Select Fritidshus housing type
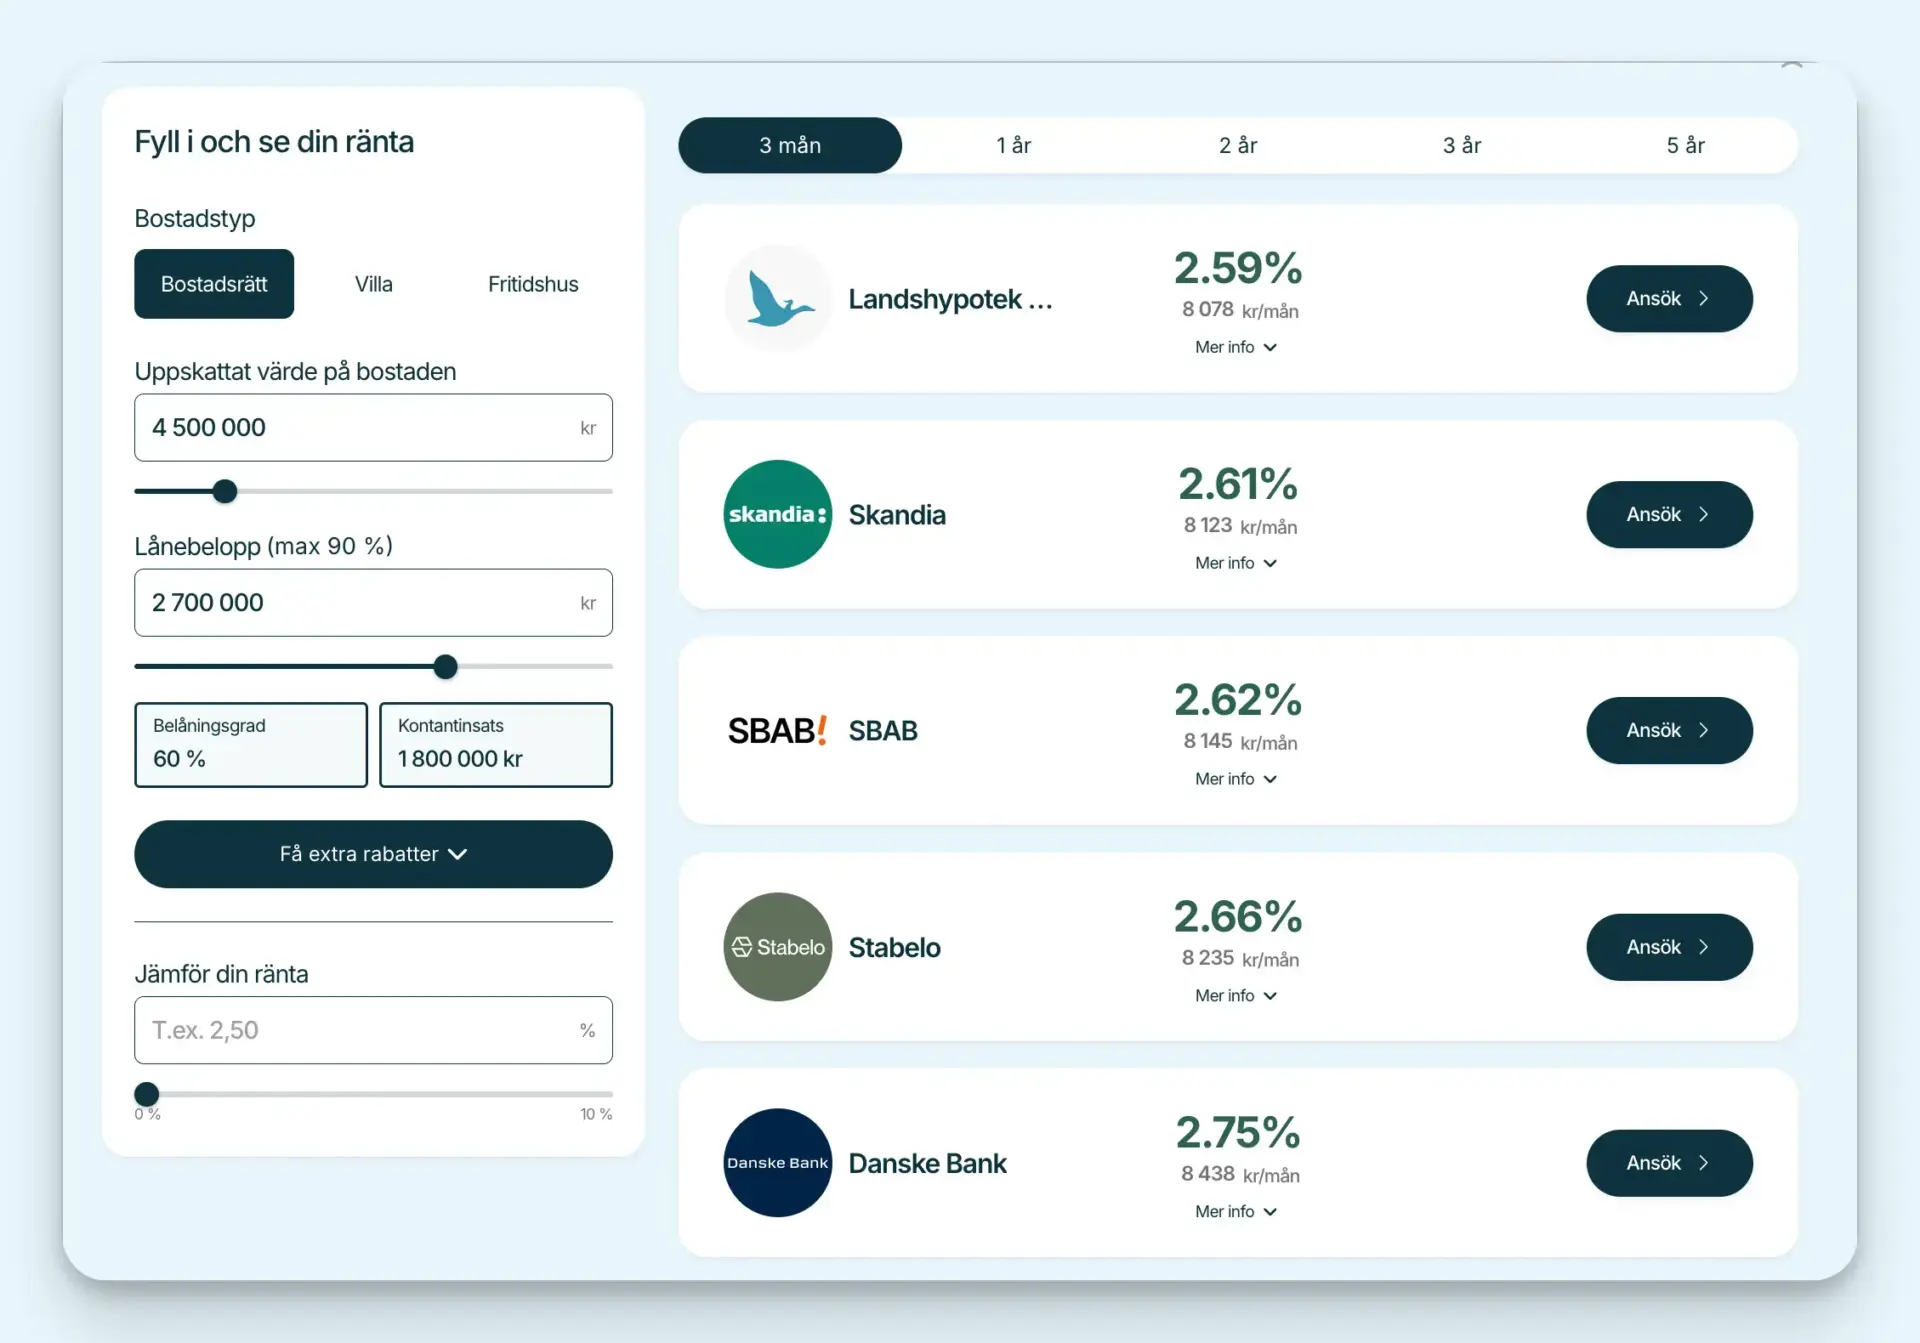1920x1343 pixels. tap(533, 284)
